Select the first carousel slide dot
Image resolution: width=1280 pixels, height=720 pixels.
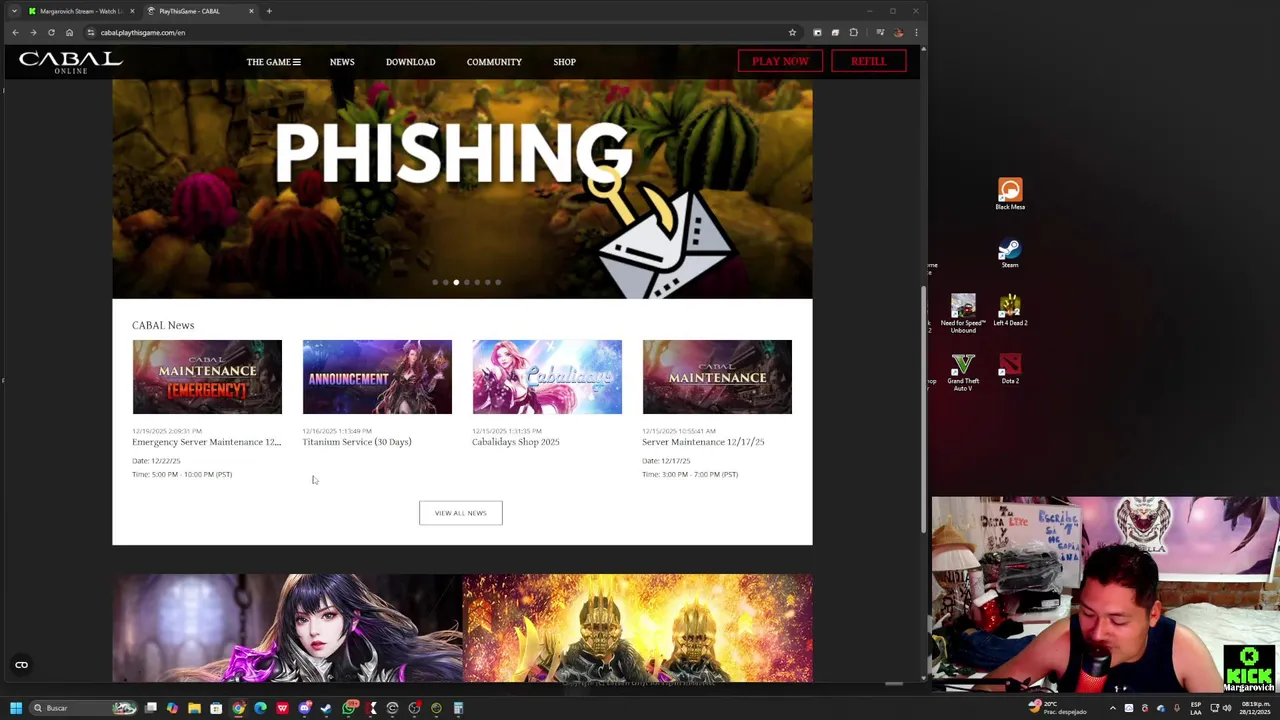click(x=435, y=282)
